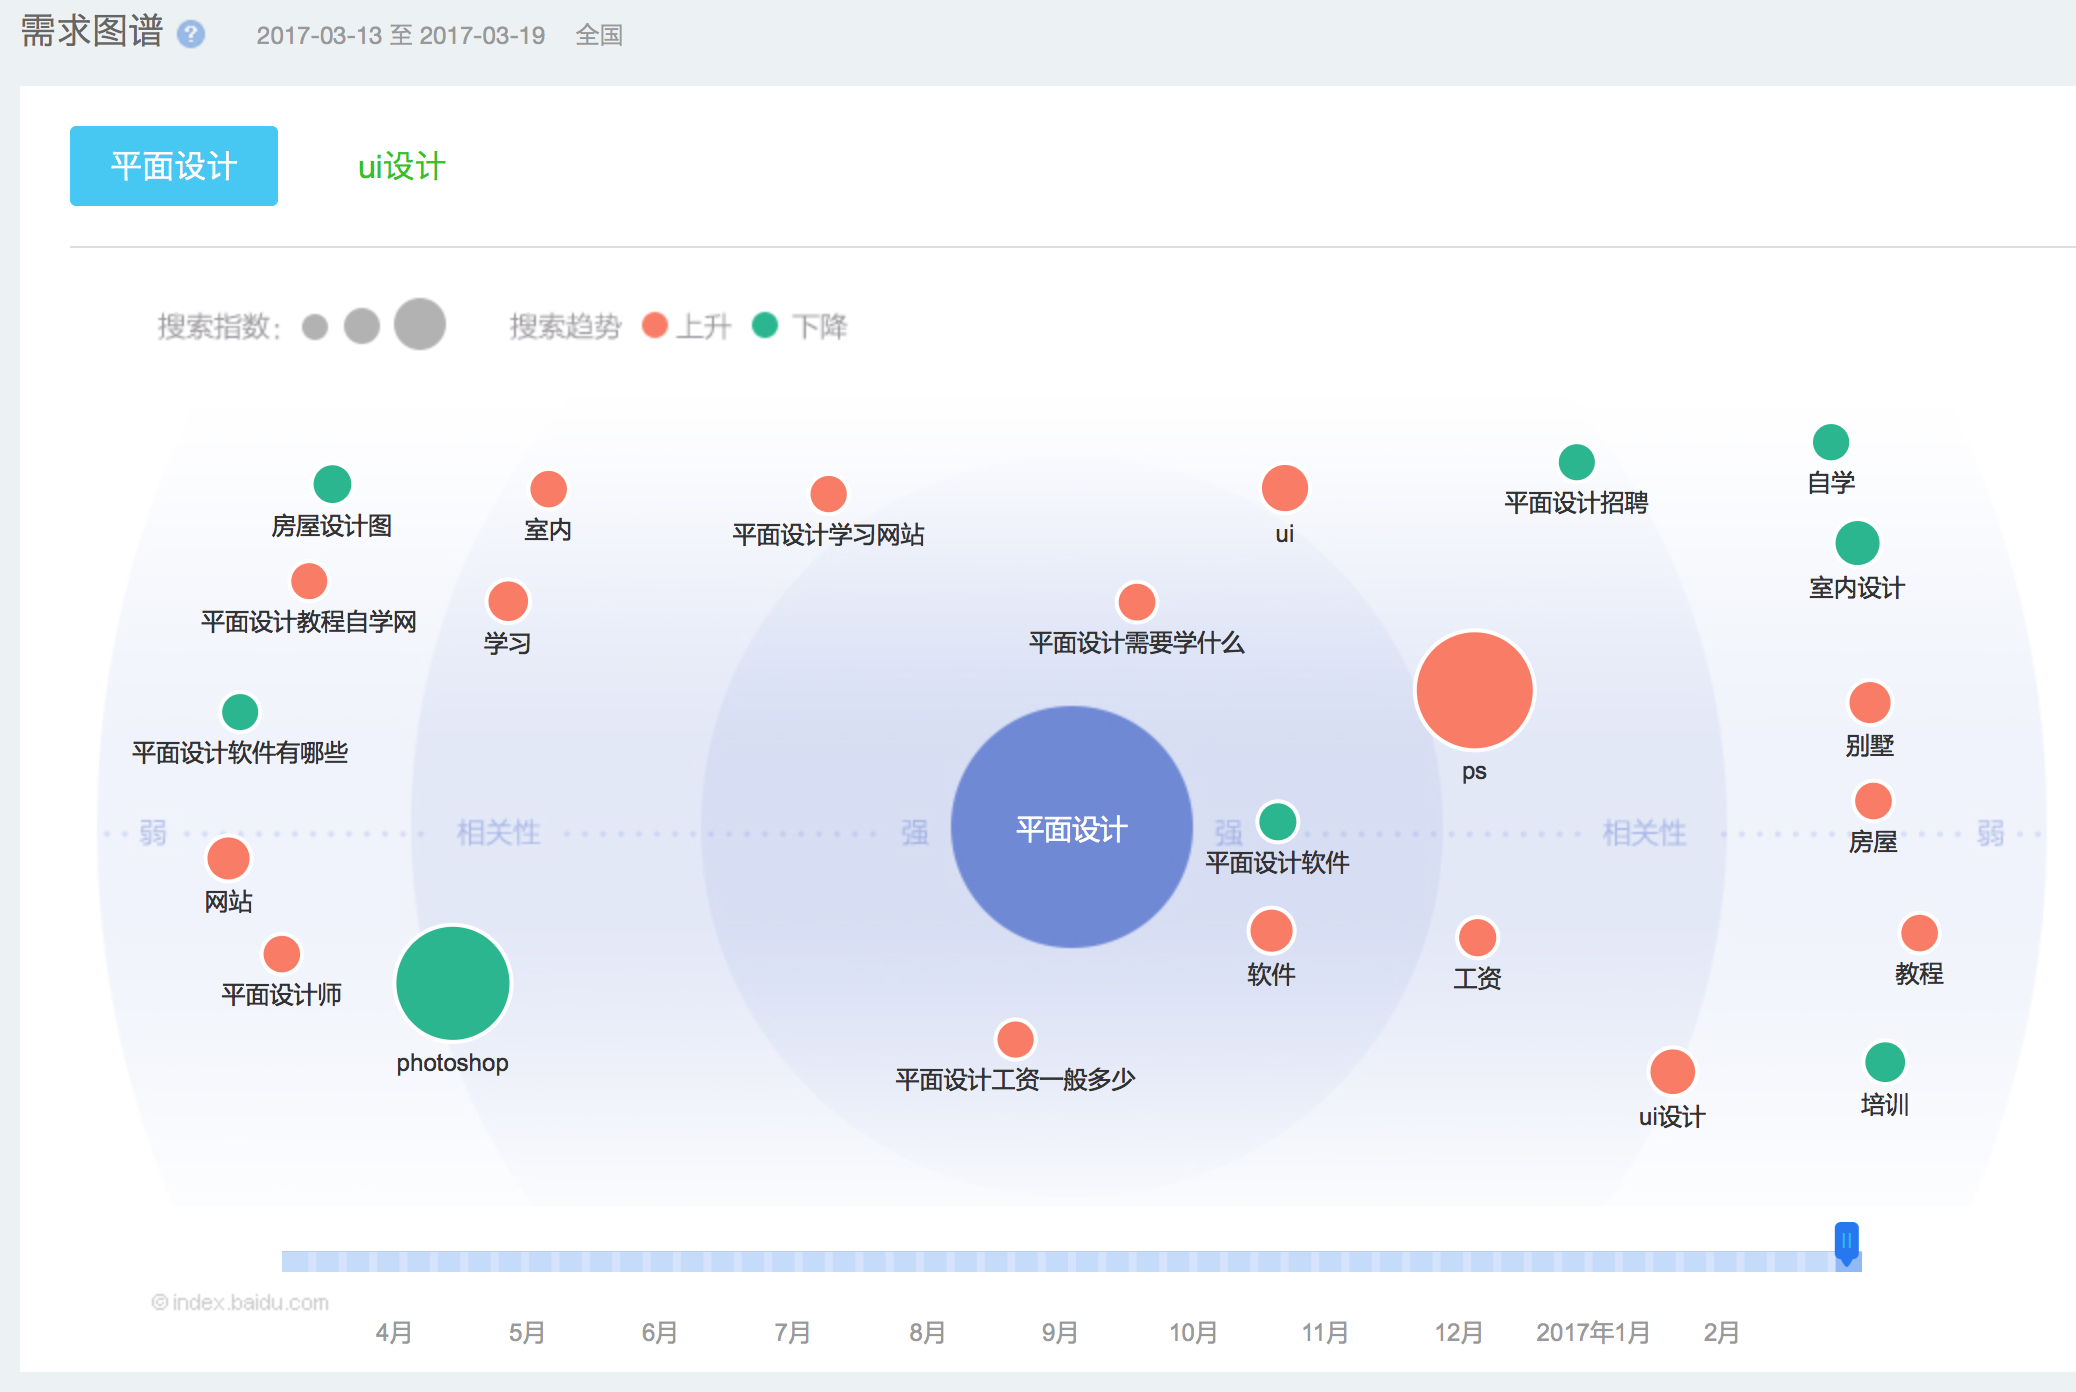Click the green 培训 bubble

[1884, 1062]
